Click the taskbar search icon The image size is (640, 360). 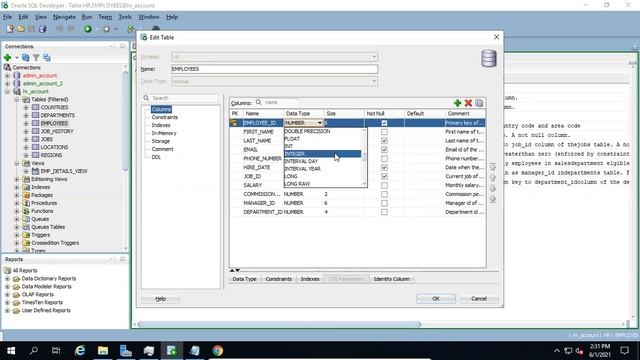(x=34, y=351)
